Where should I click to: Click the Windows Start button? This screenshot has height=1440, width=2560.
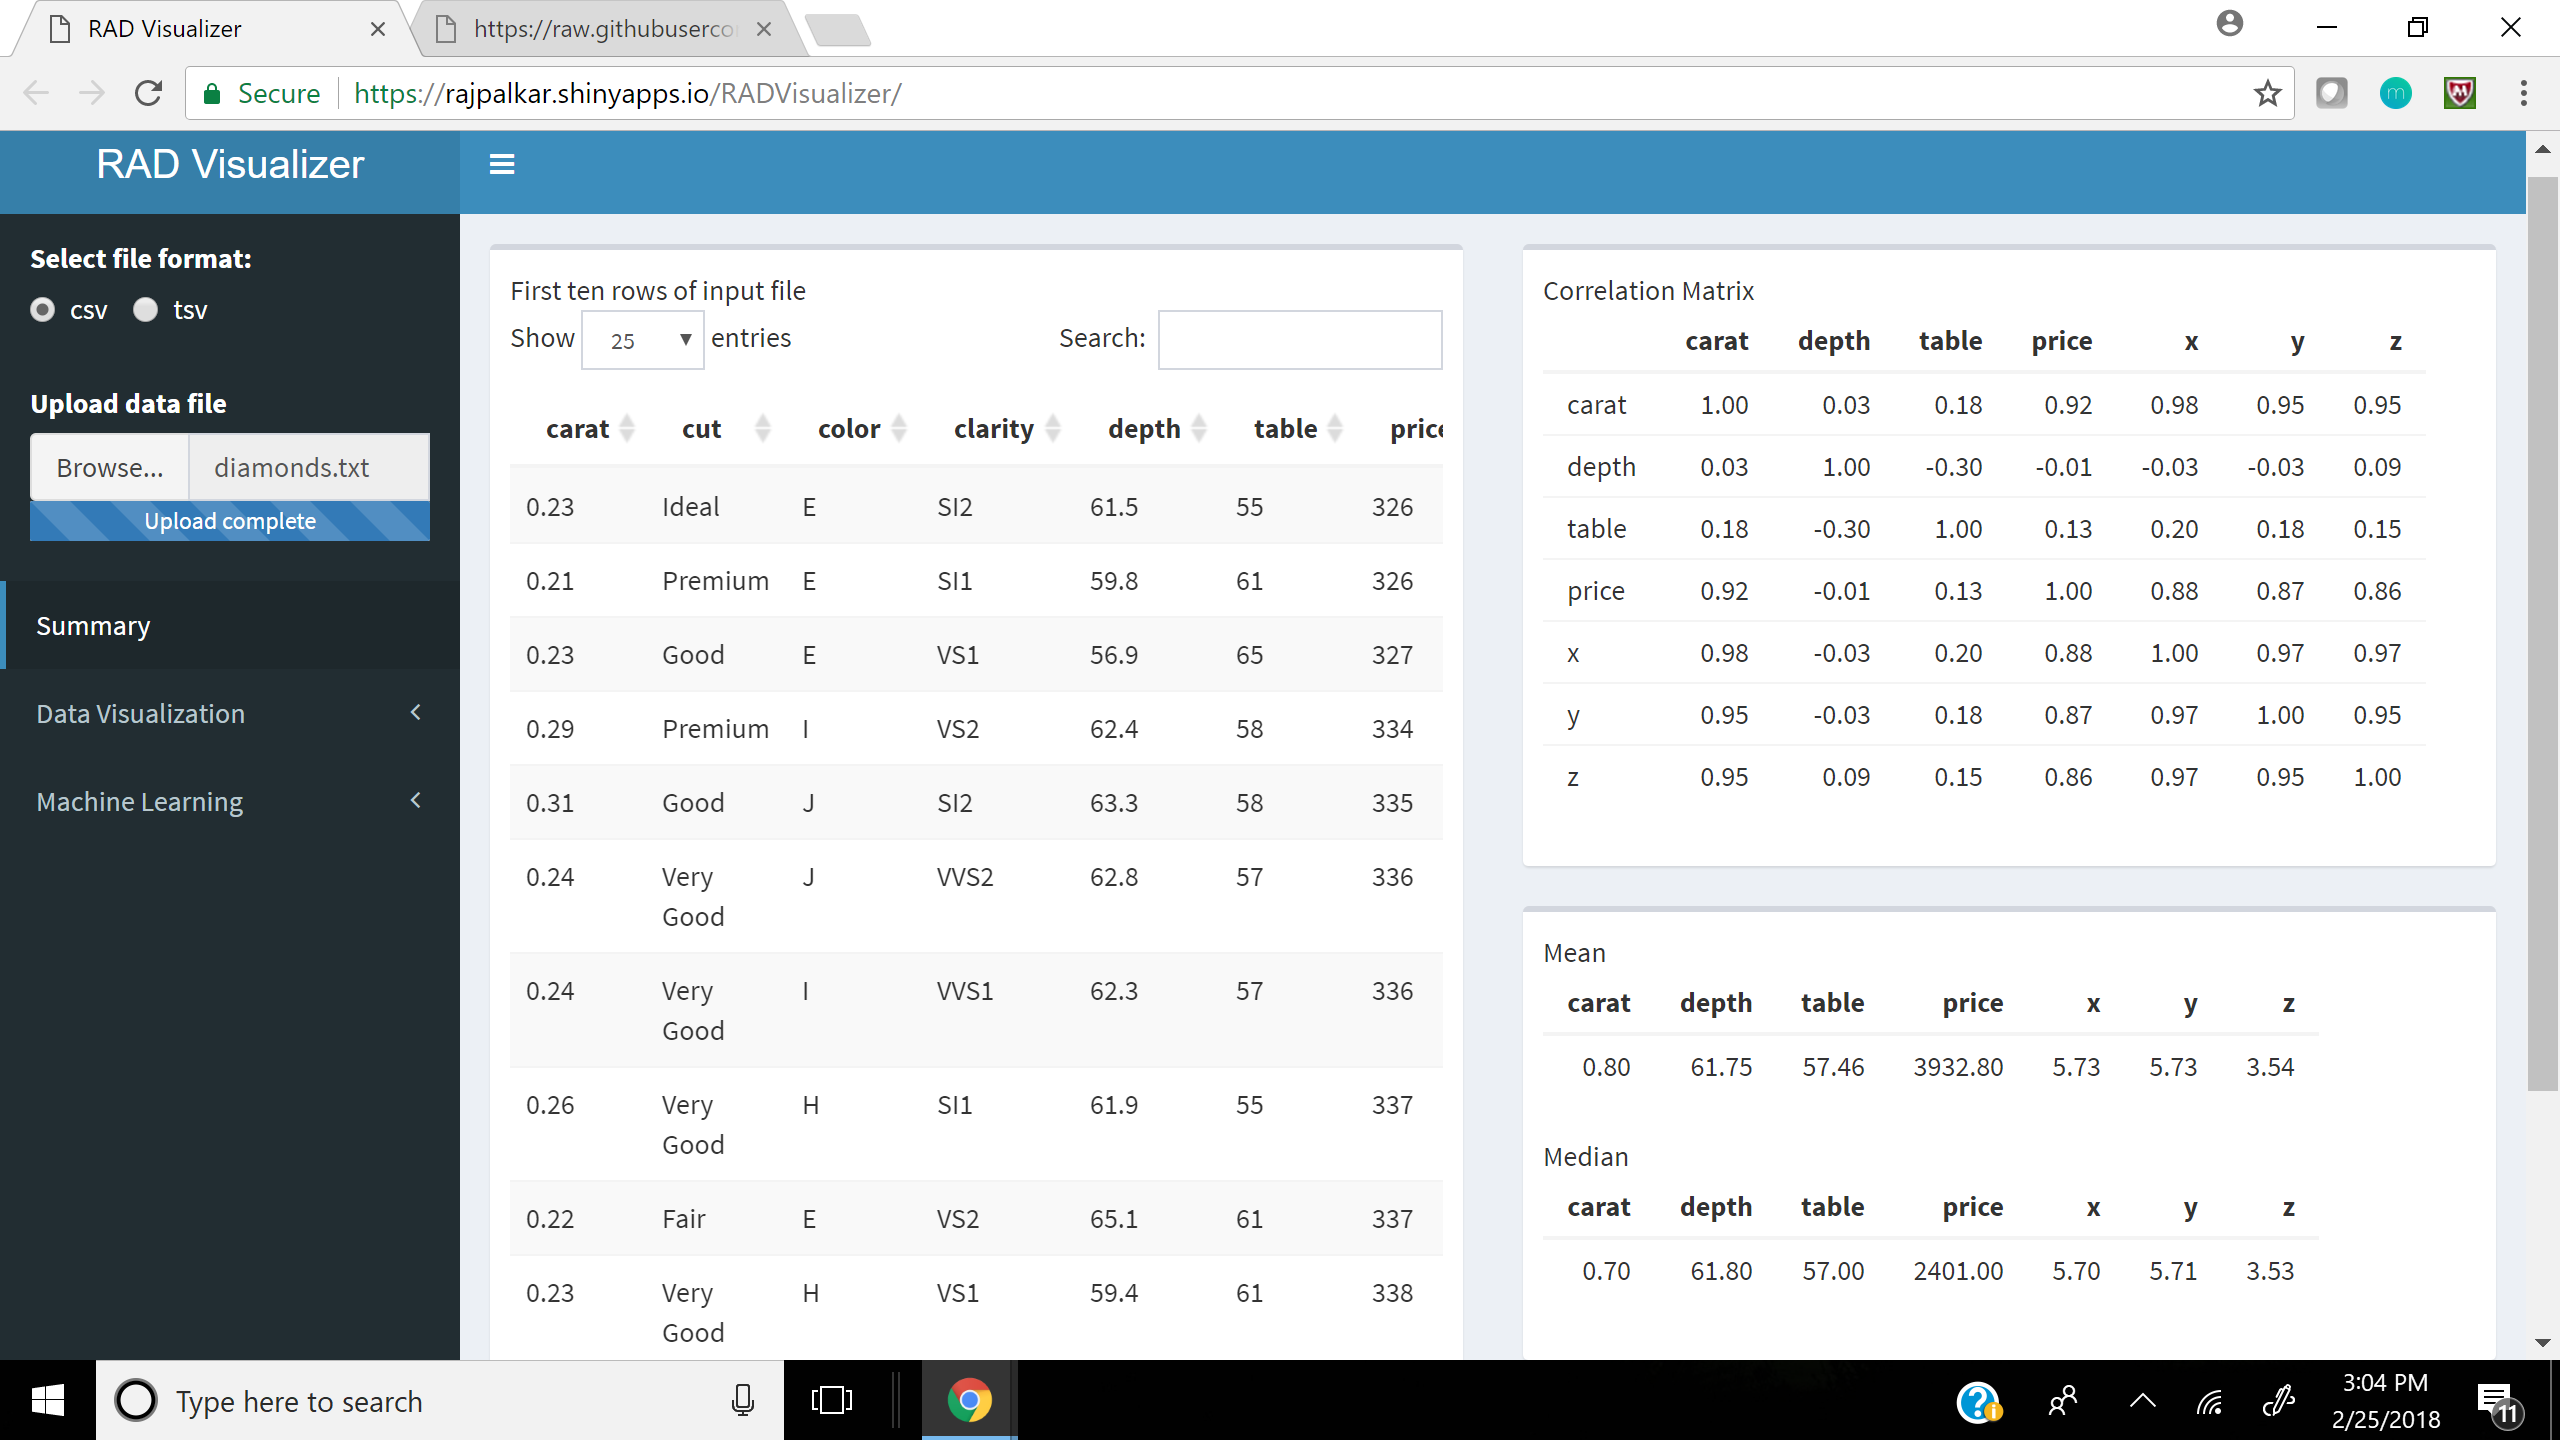47,1400
